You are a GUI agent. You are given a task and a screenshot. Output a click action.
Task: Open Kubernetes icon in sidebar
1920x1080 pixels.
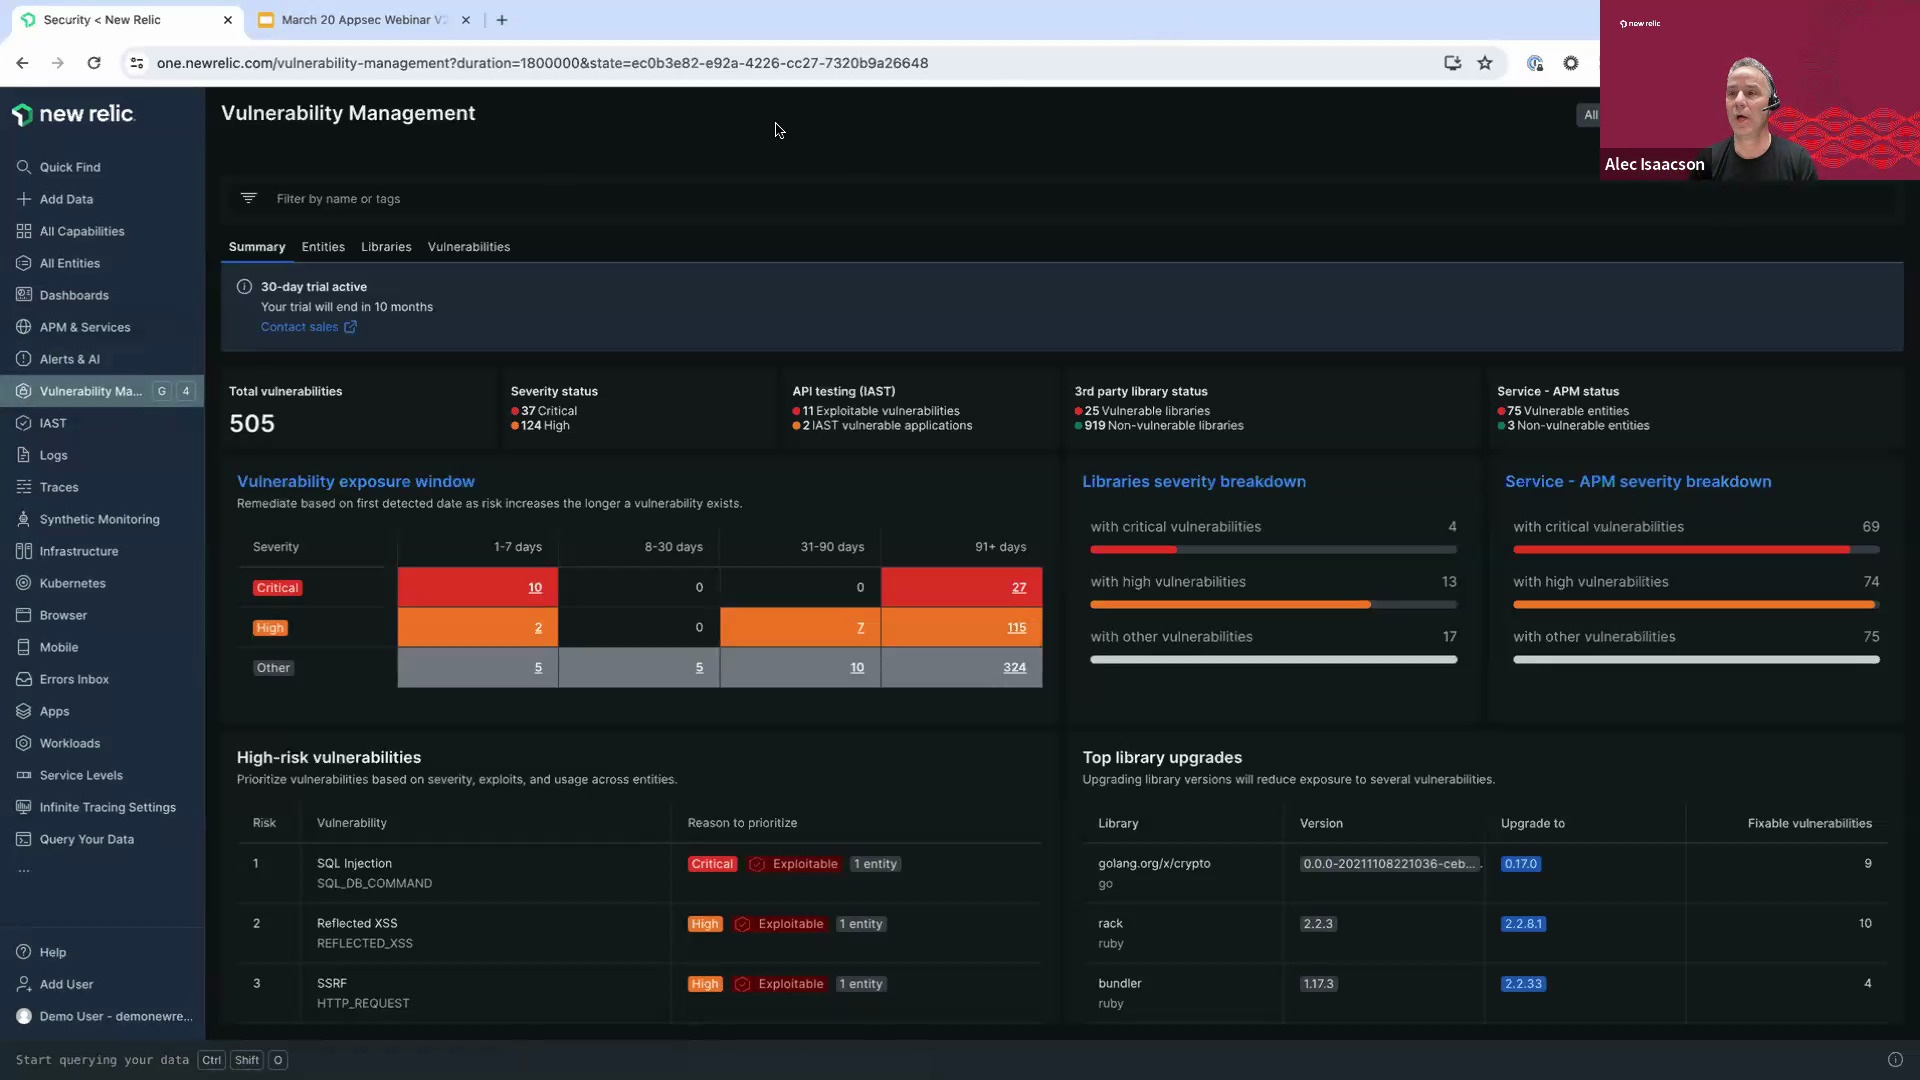[x=24, y=583]
